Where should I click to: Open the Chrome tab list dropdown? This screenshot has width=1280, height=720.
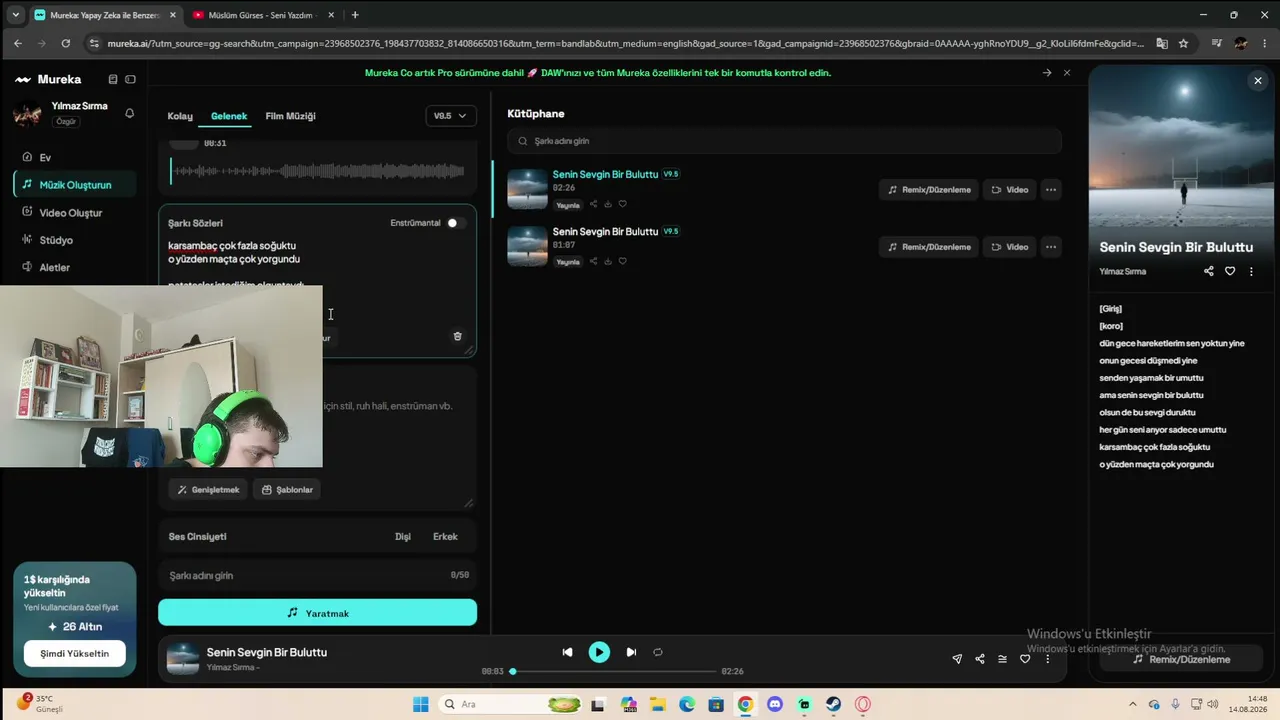point(15,15)
